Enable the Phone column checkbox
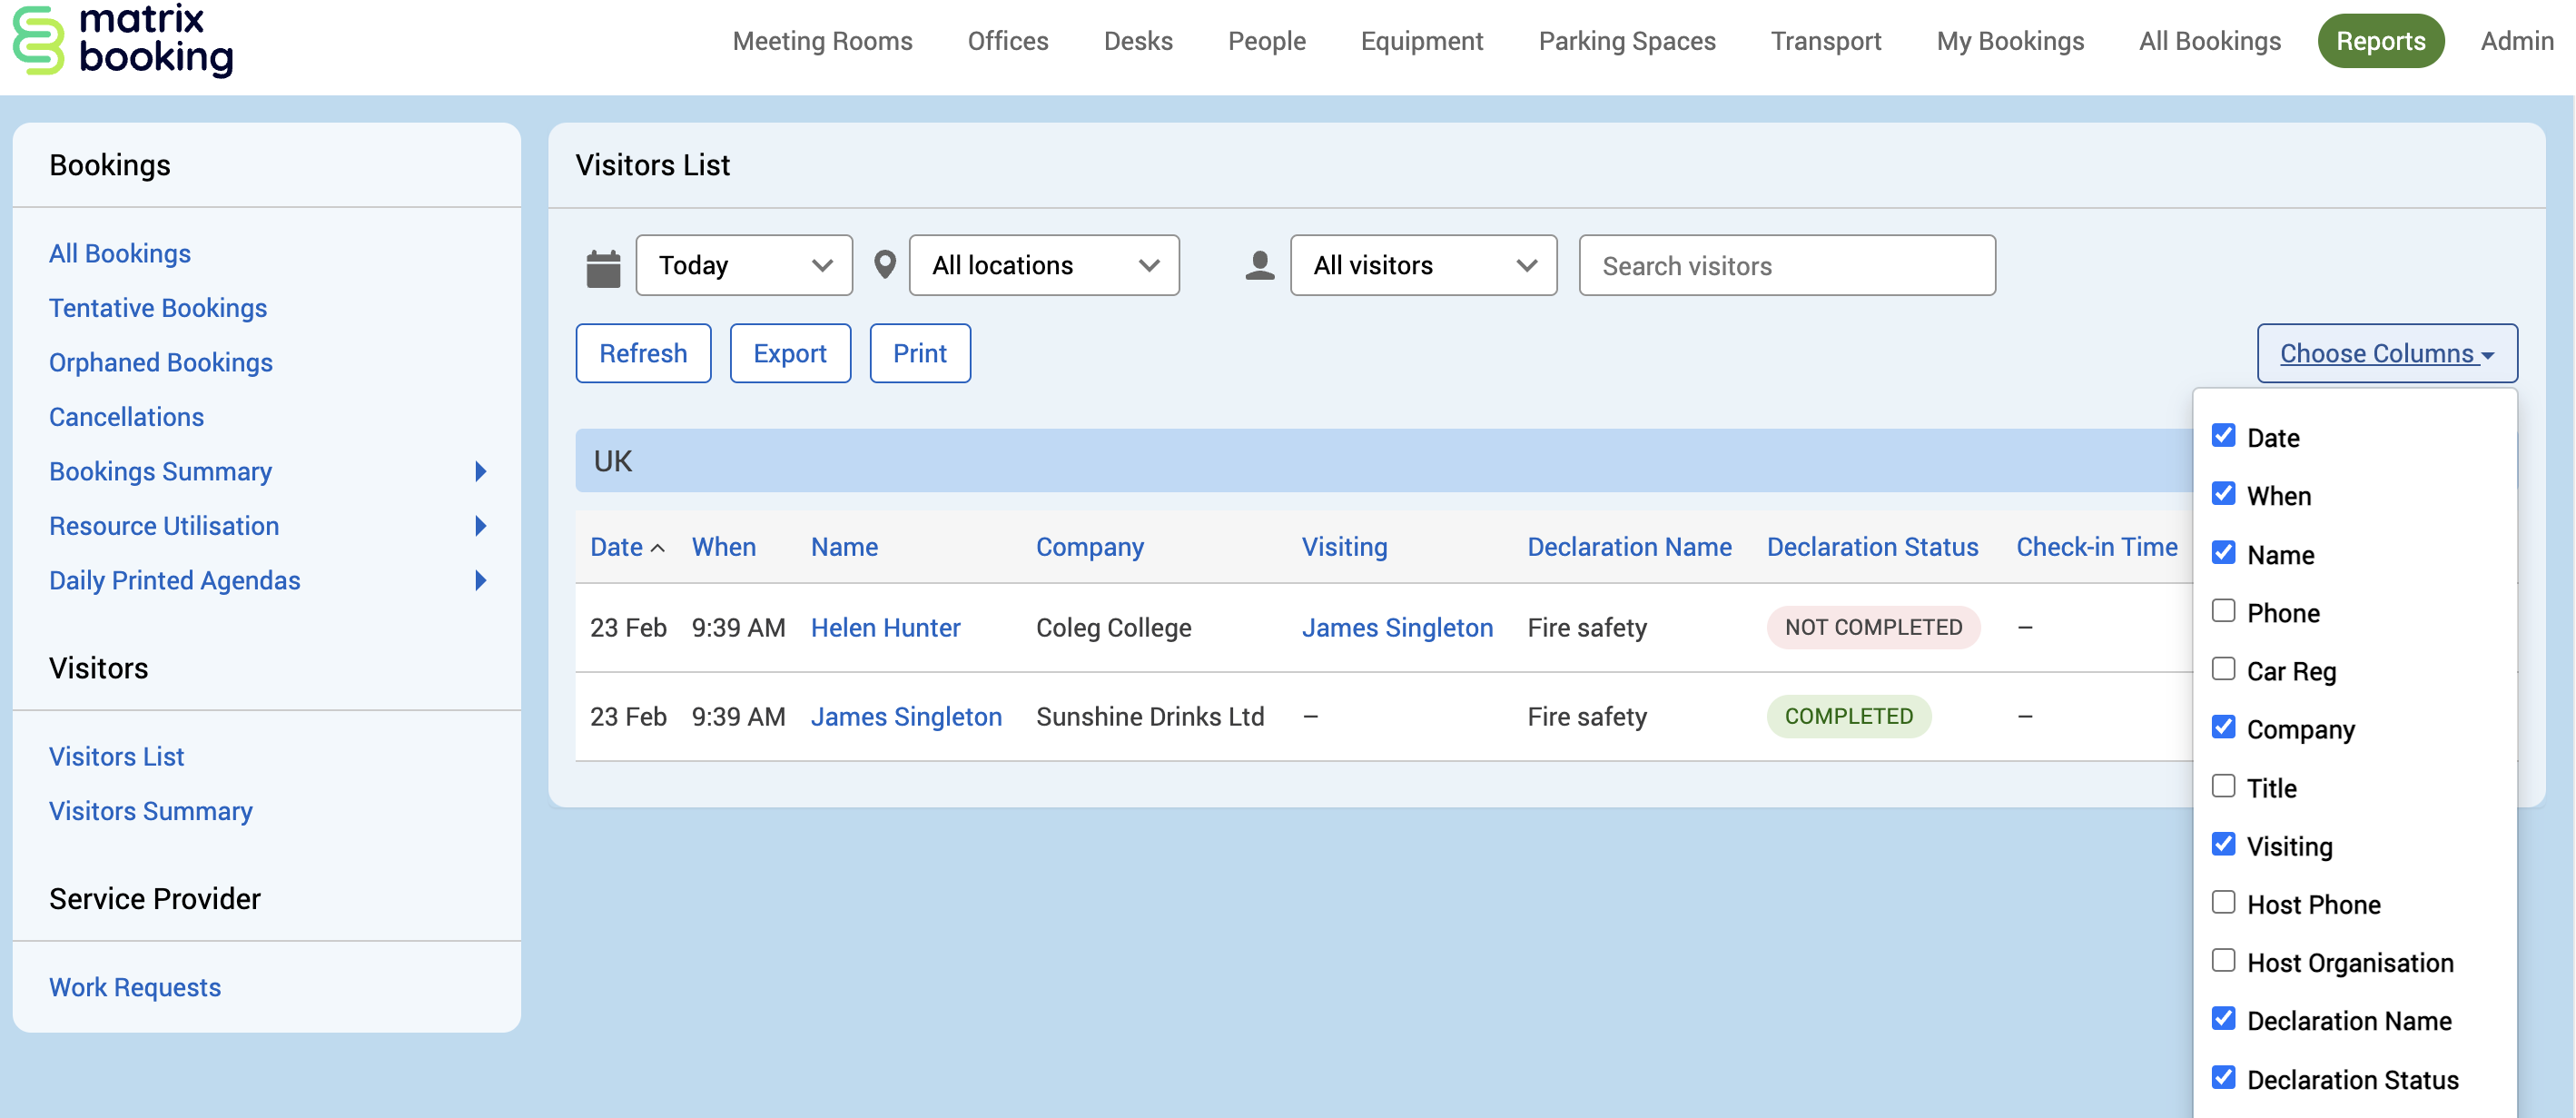Screen dimensions: 2576x1118 tap(2222, 611)
